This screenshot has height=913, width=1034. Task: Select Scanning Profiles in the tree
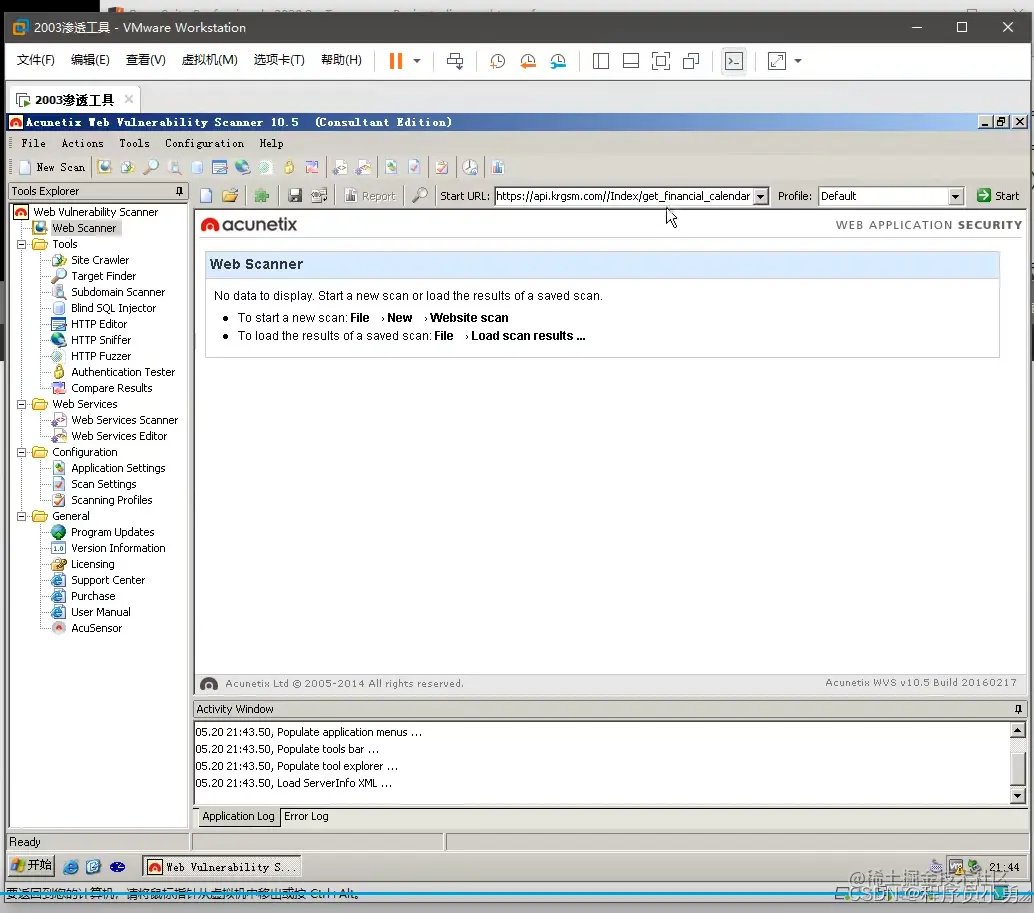[x=111, y=500]
